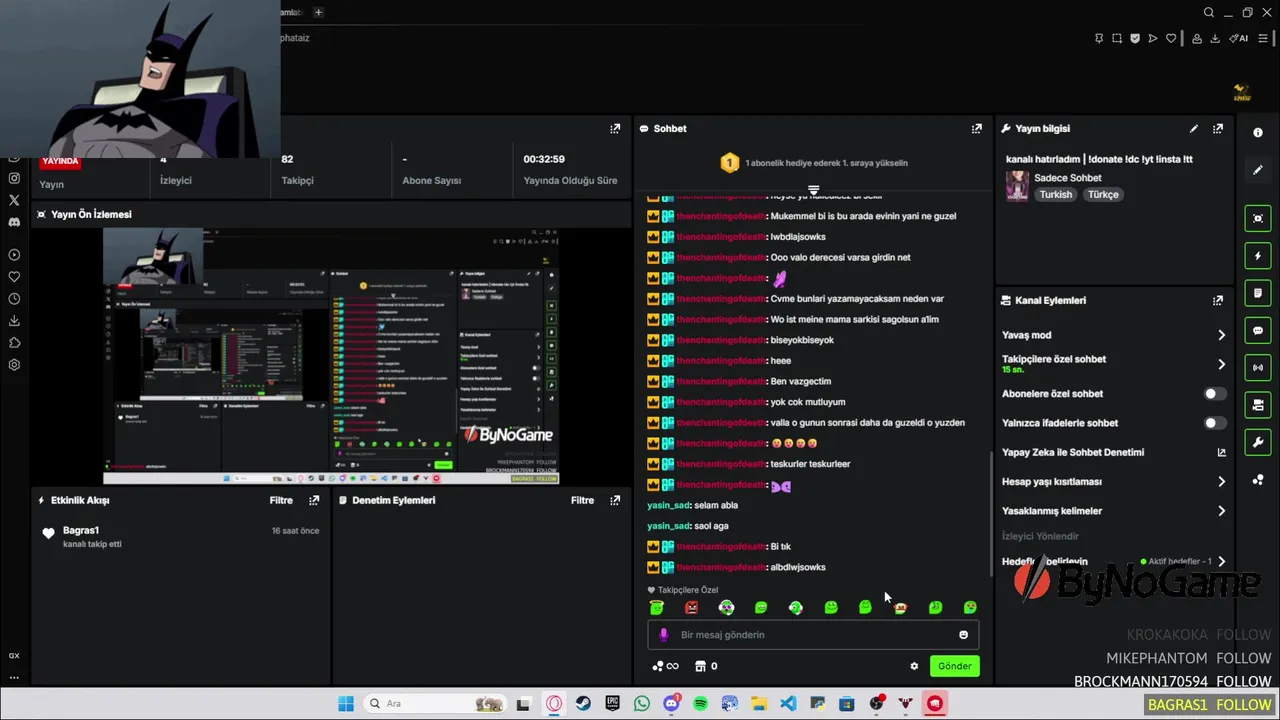Open chat settings gear beside Gönder
This screenshot has height=720, width=1280.
(x=914, y=666)
